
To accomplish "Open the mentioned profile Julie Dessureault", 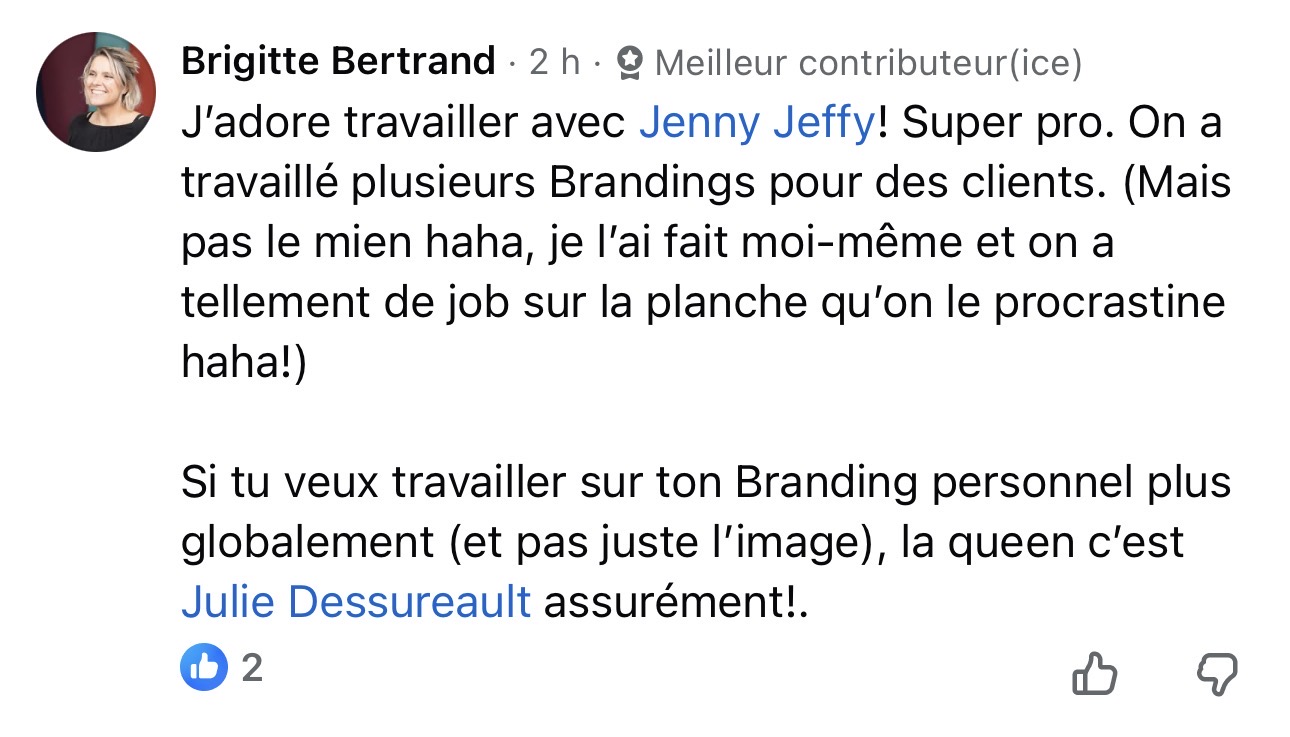I will [x=356, y=602].
